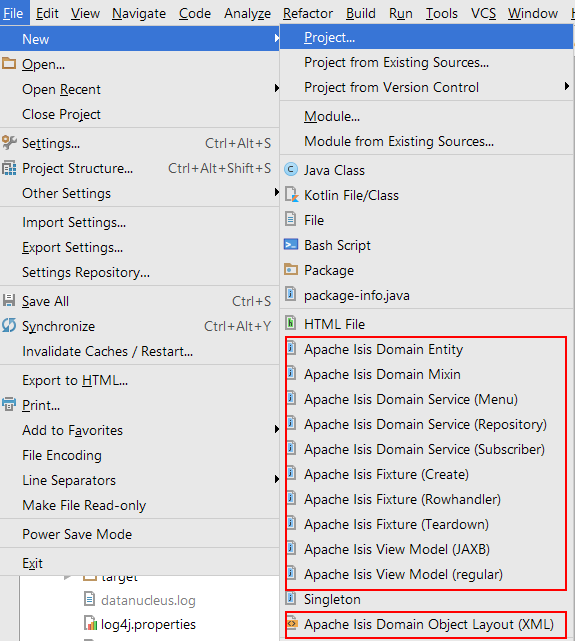Click the datanucleus.log file icon
This screenshot has height=641, width=575.
[x=89, y=600]
